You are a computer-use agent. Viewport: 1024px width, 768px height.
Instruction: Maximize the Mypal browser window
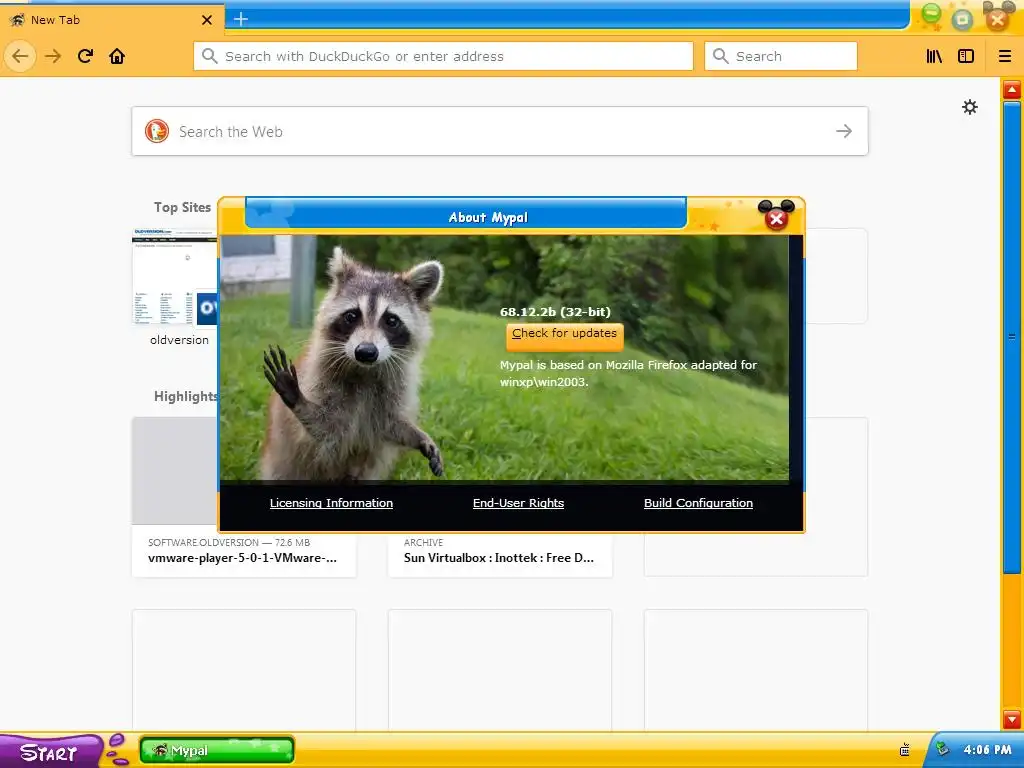click(x=963, y=19)
